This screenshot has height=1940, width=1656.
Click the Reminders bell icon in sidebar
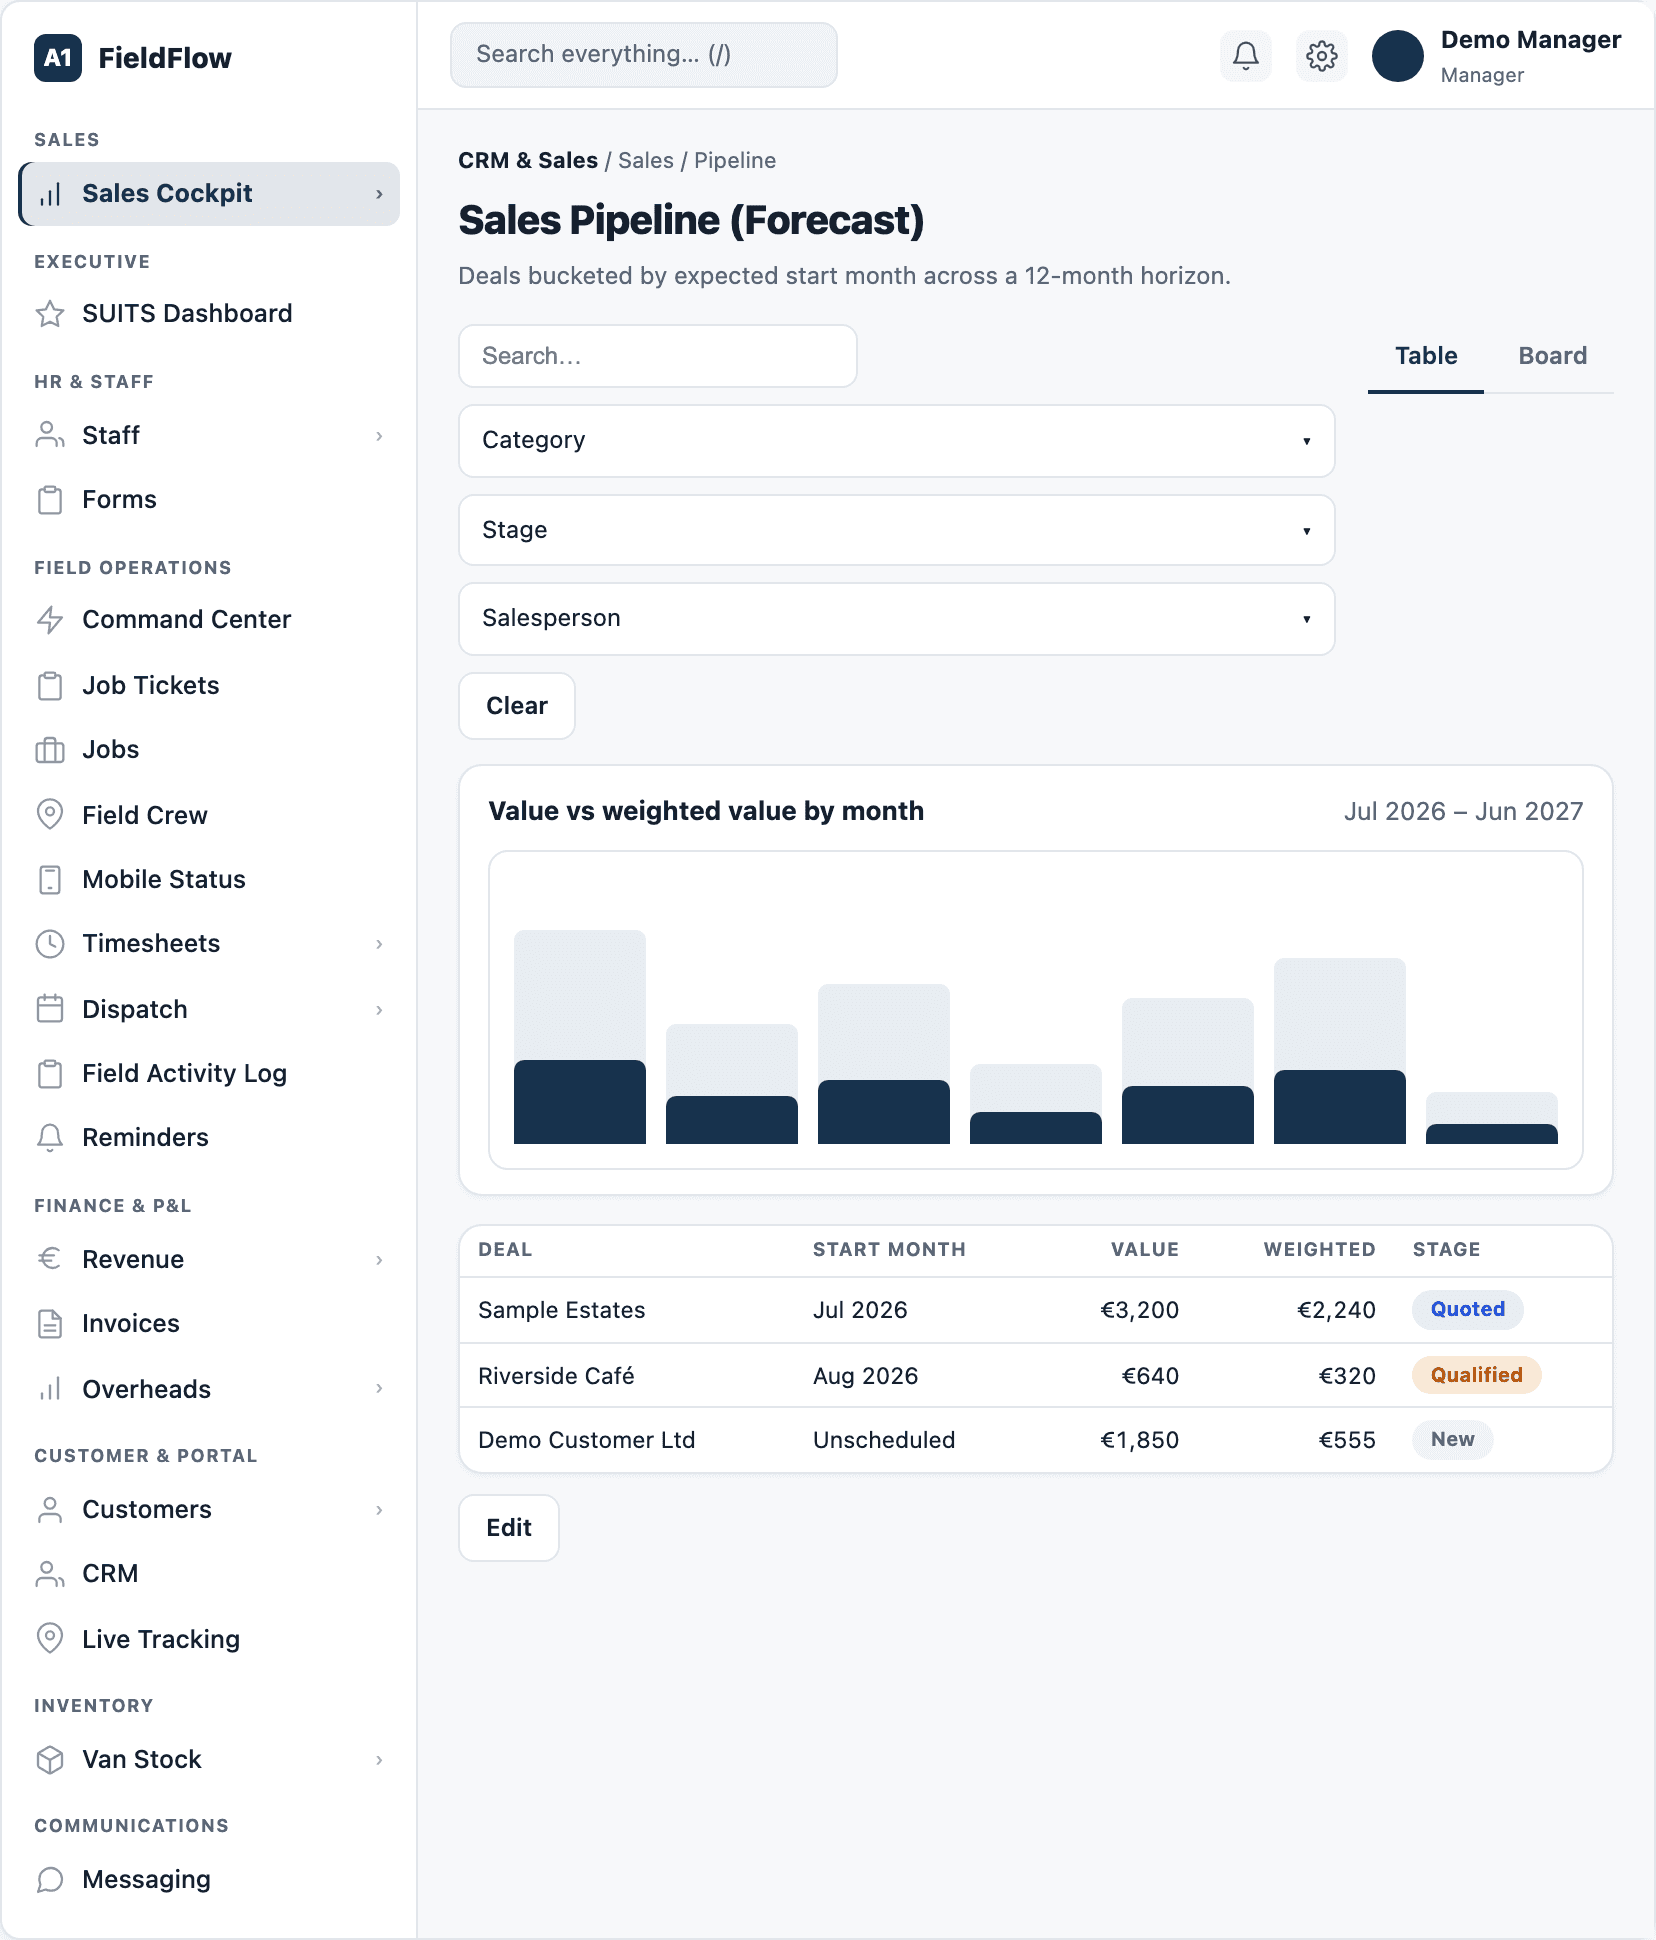point(50,1138)
